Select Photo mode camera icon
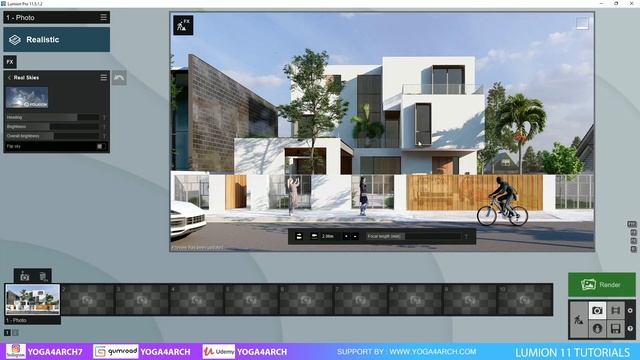640x360 pixels. pos(597,311)
